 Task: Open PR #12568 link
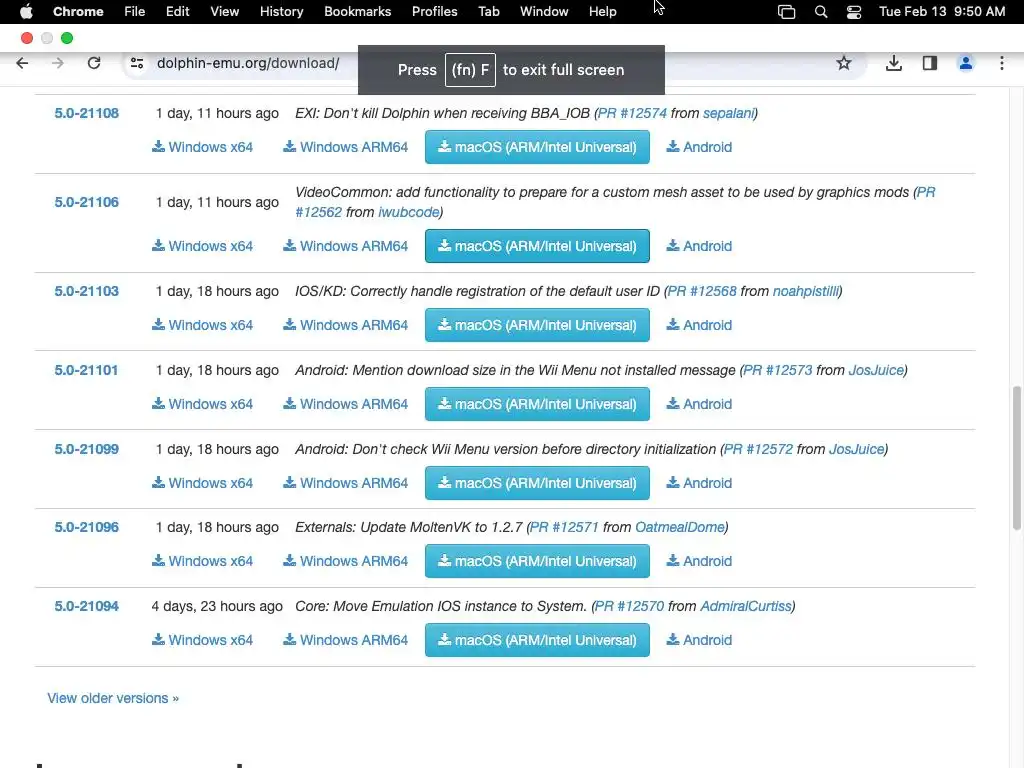pyautogui.click(x=702, y=291)
